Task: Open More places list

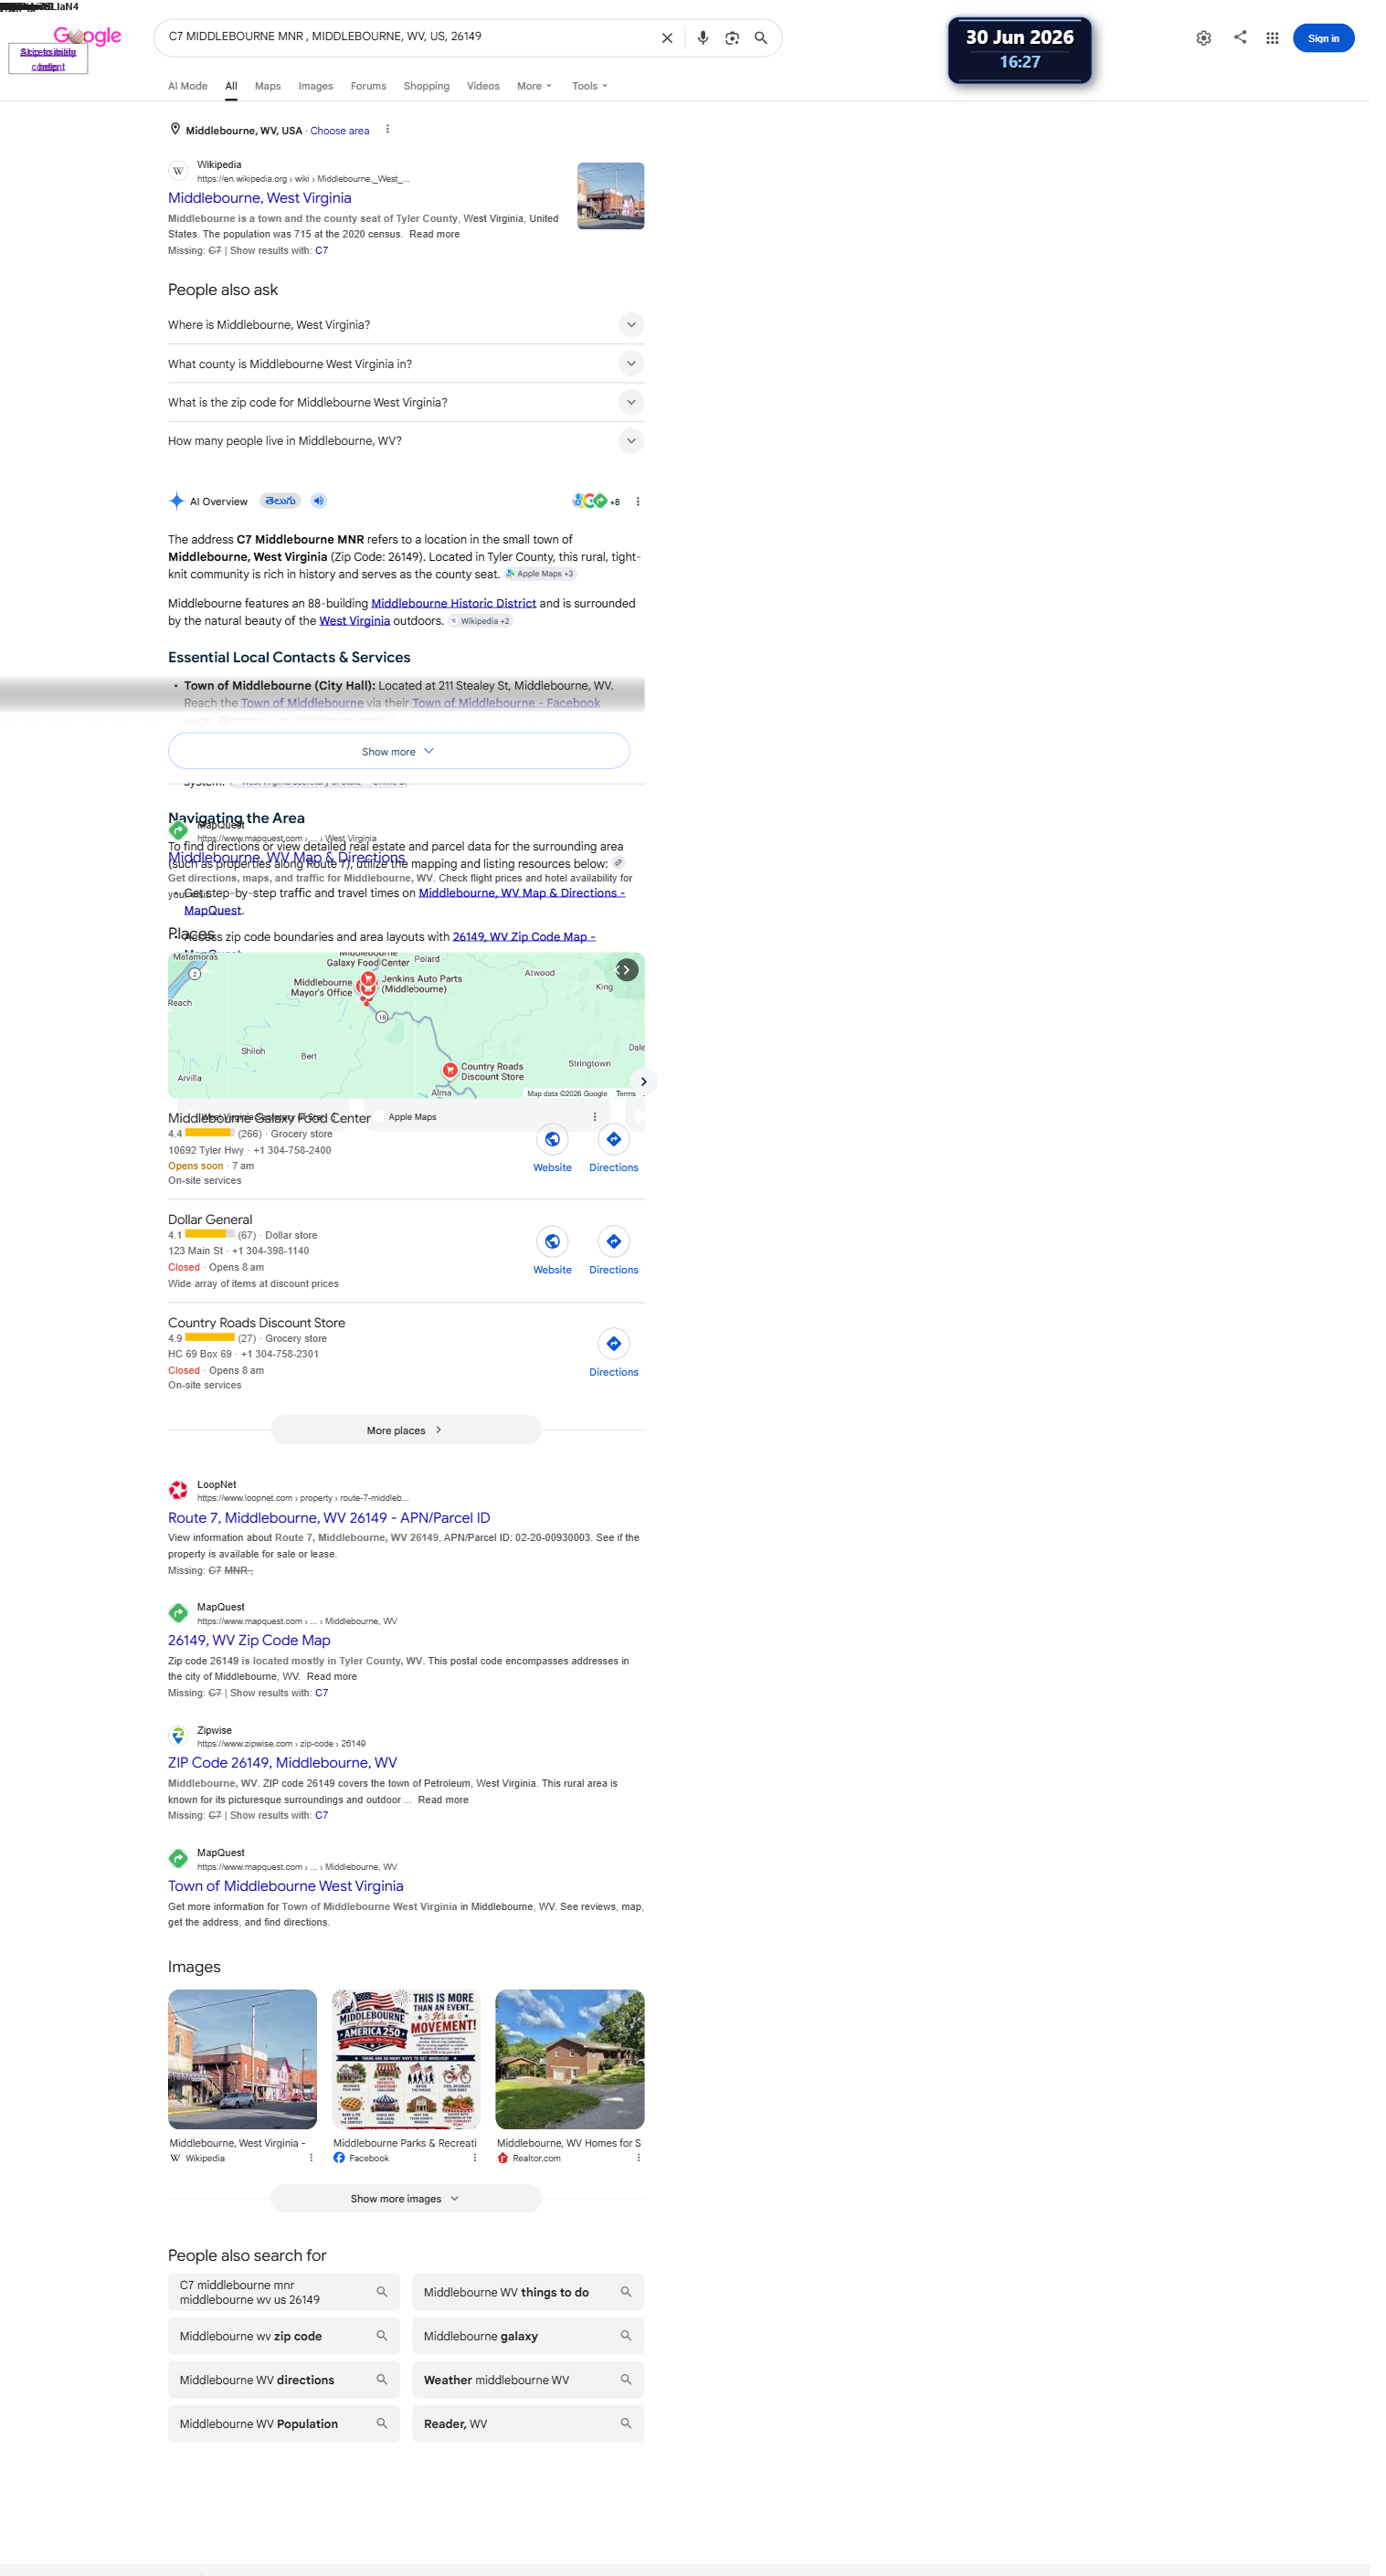Action: click(406, 1430)
